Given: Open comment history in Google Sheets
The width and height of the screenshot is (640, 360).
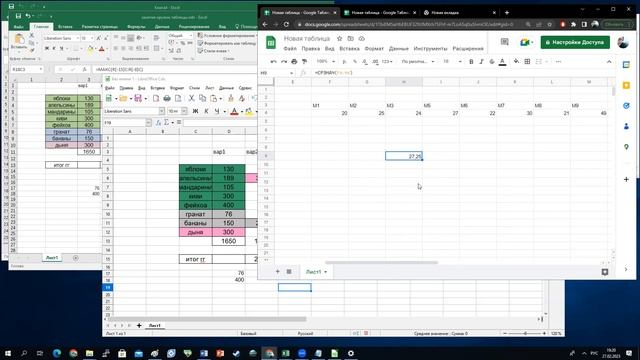Looking at the screenshot, I should [504, 42].
